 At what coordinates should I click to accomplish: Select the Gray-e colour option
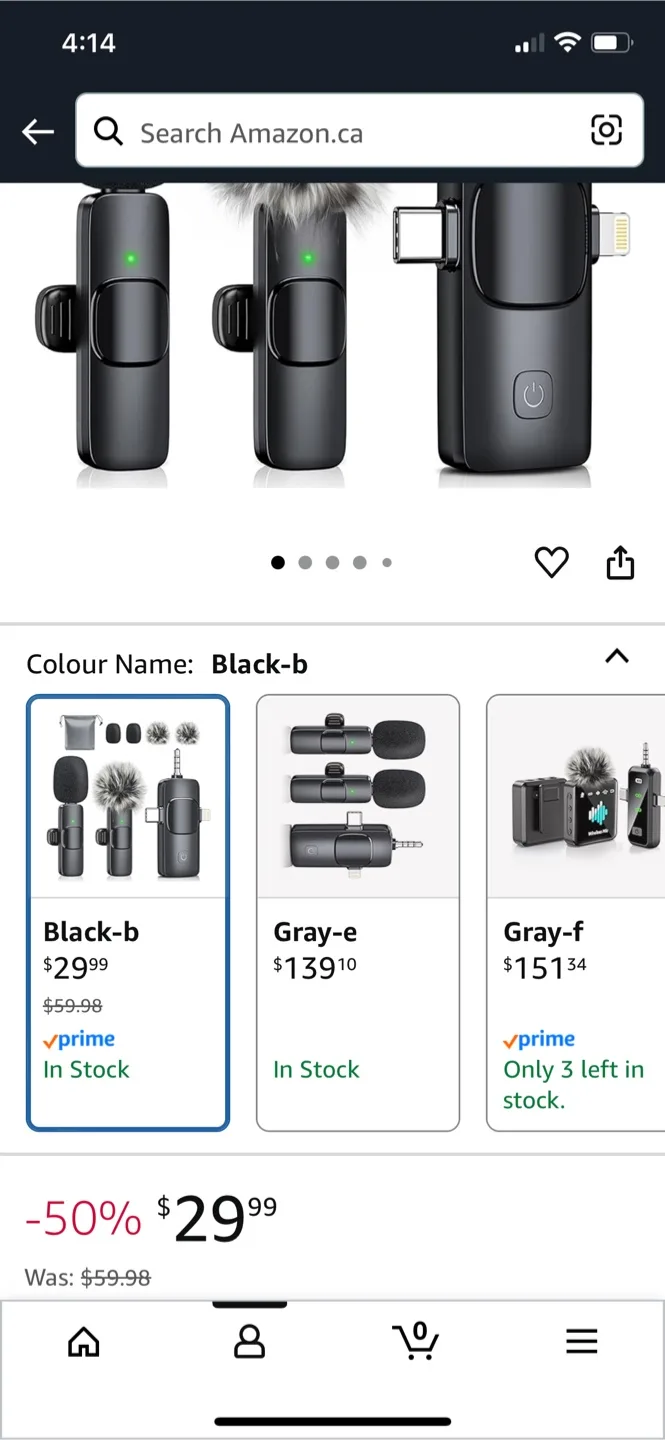pyautogui.click(x=358, y=913)
